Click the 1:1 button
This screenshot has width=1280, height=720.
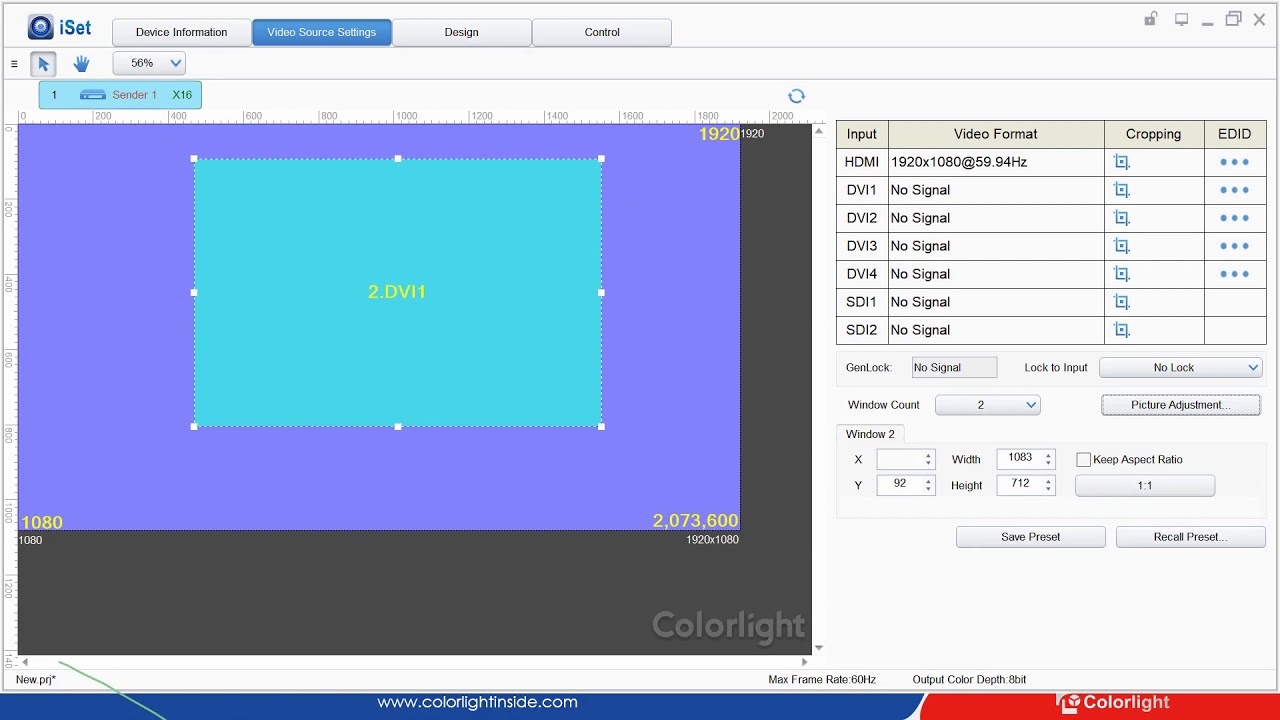tap(1145, 486)
